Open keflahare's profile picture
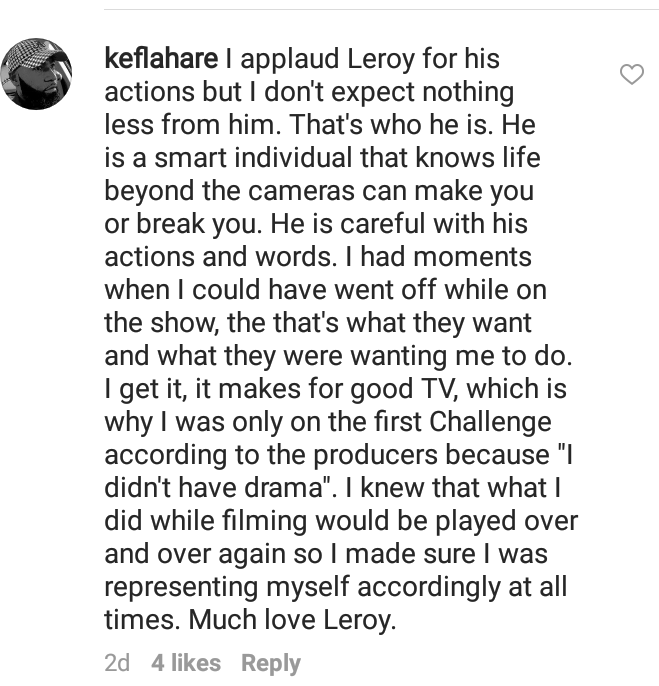The image size is (659, 686). pyautogui.click(x=36, y=74)
